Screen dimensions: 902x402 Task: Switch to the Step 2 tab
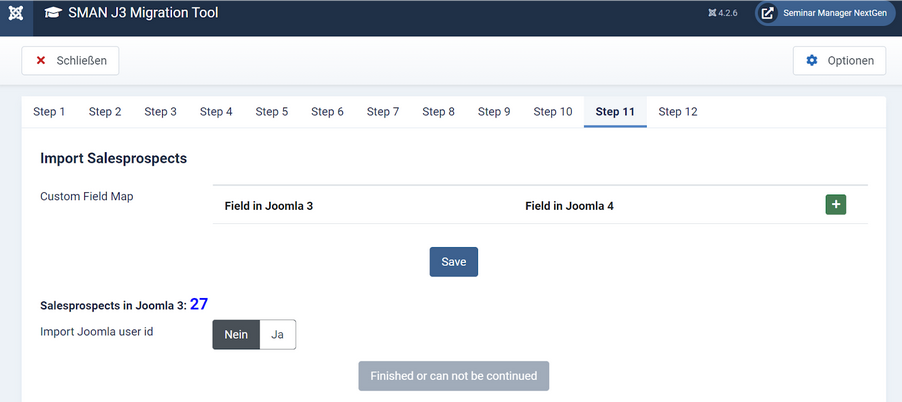point(105,112)
